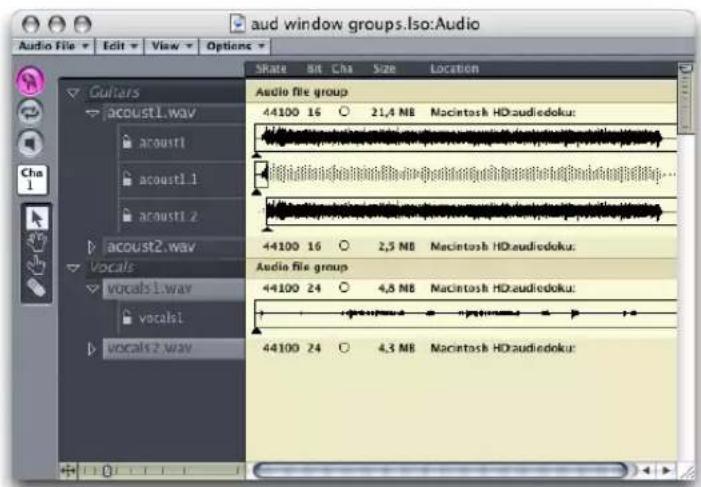Click the document icon in title bar

237,23
